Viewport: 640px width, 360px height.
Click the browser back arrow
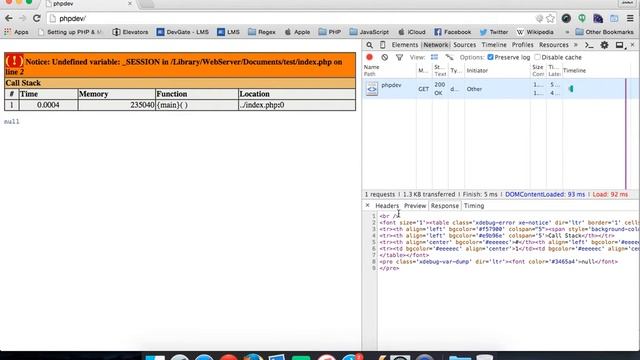pos(9,18)
